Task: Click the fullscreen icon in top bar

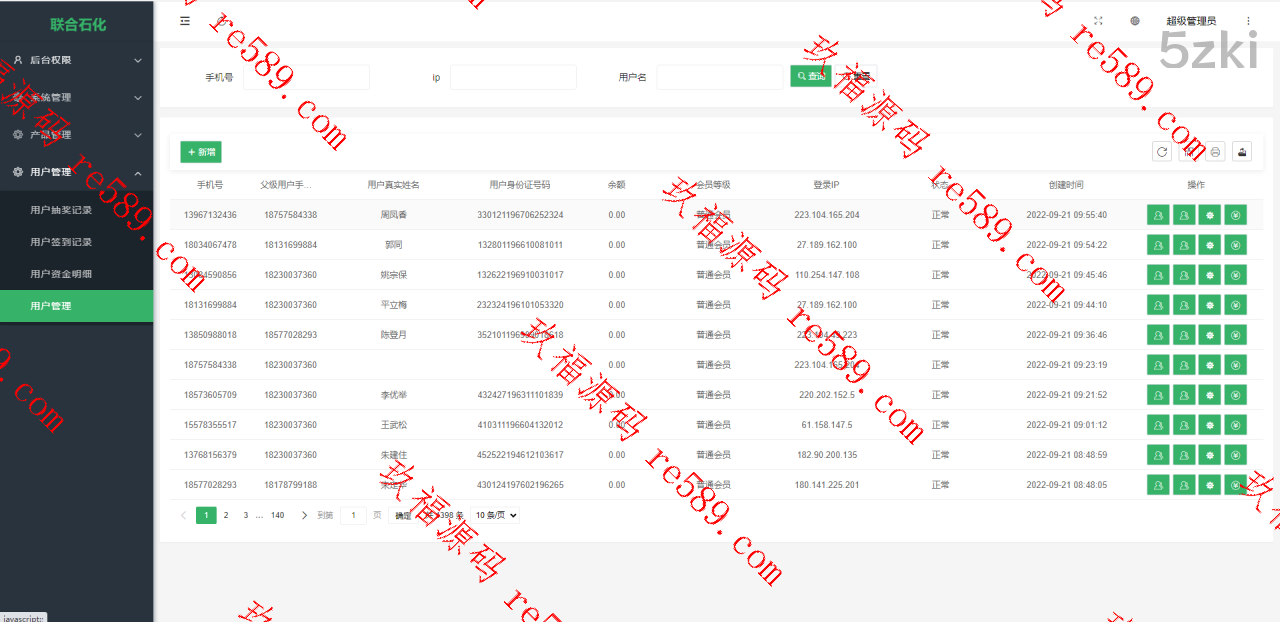Action: [1098, 21]
